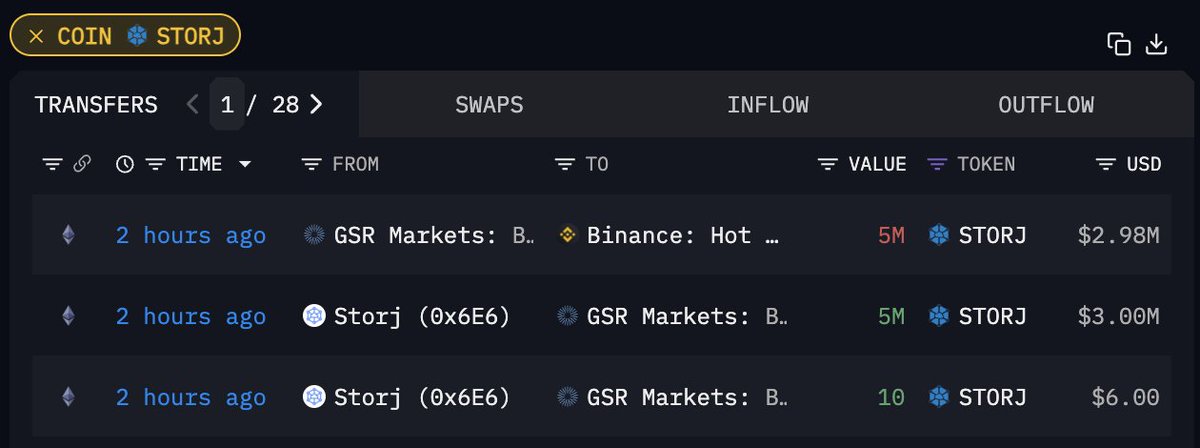Expand the TIME sort dropdown arrow

[x=244, y=165]
